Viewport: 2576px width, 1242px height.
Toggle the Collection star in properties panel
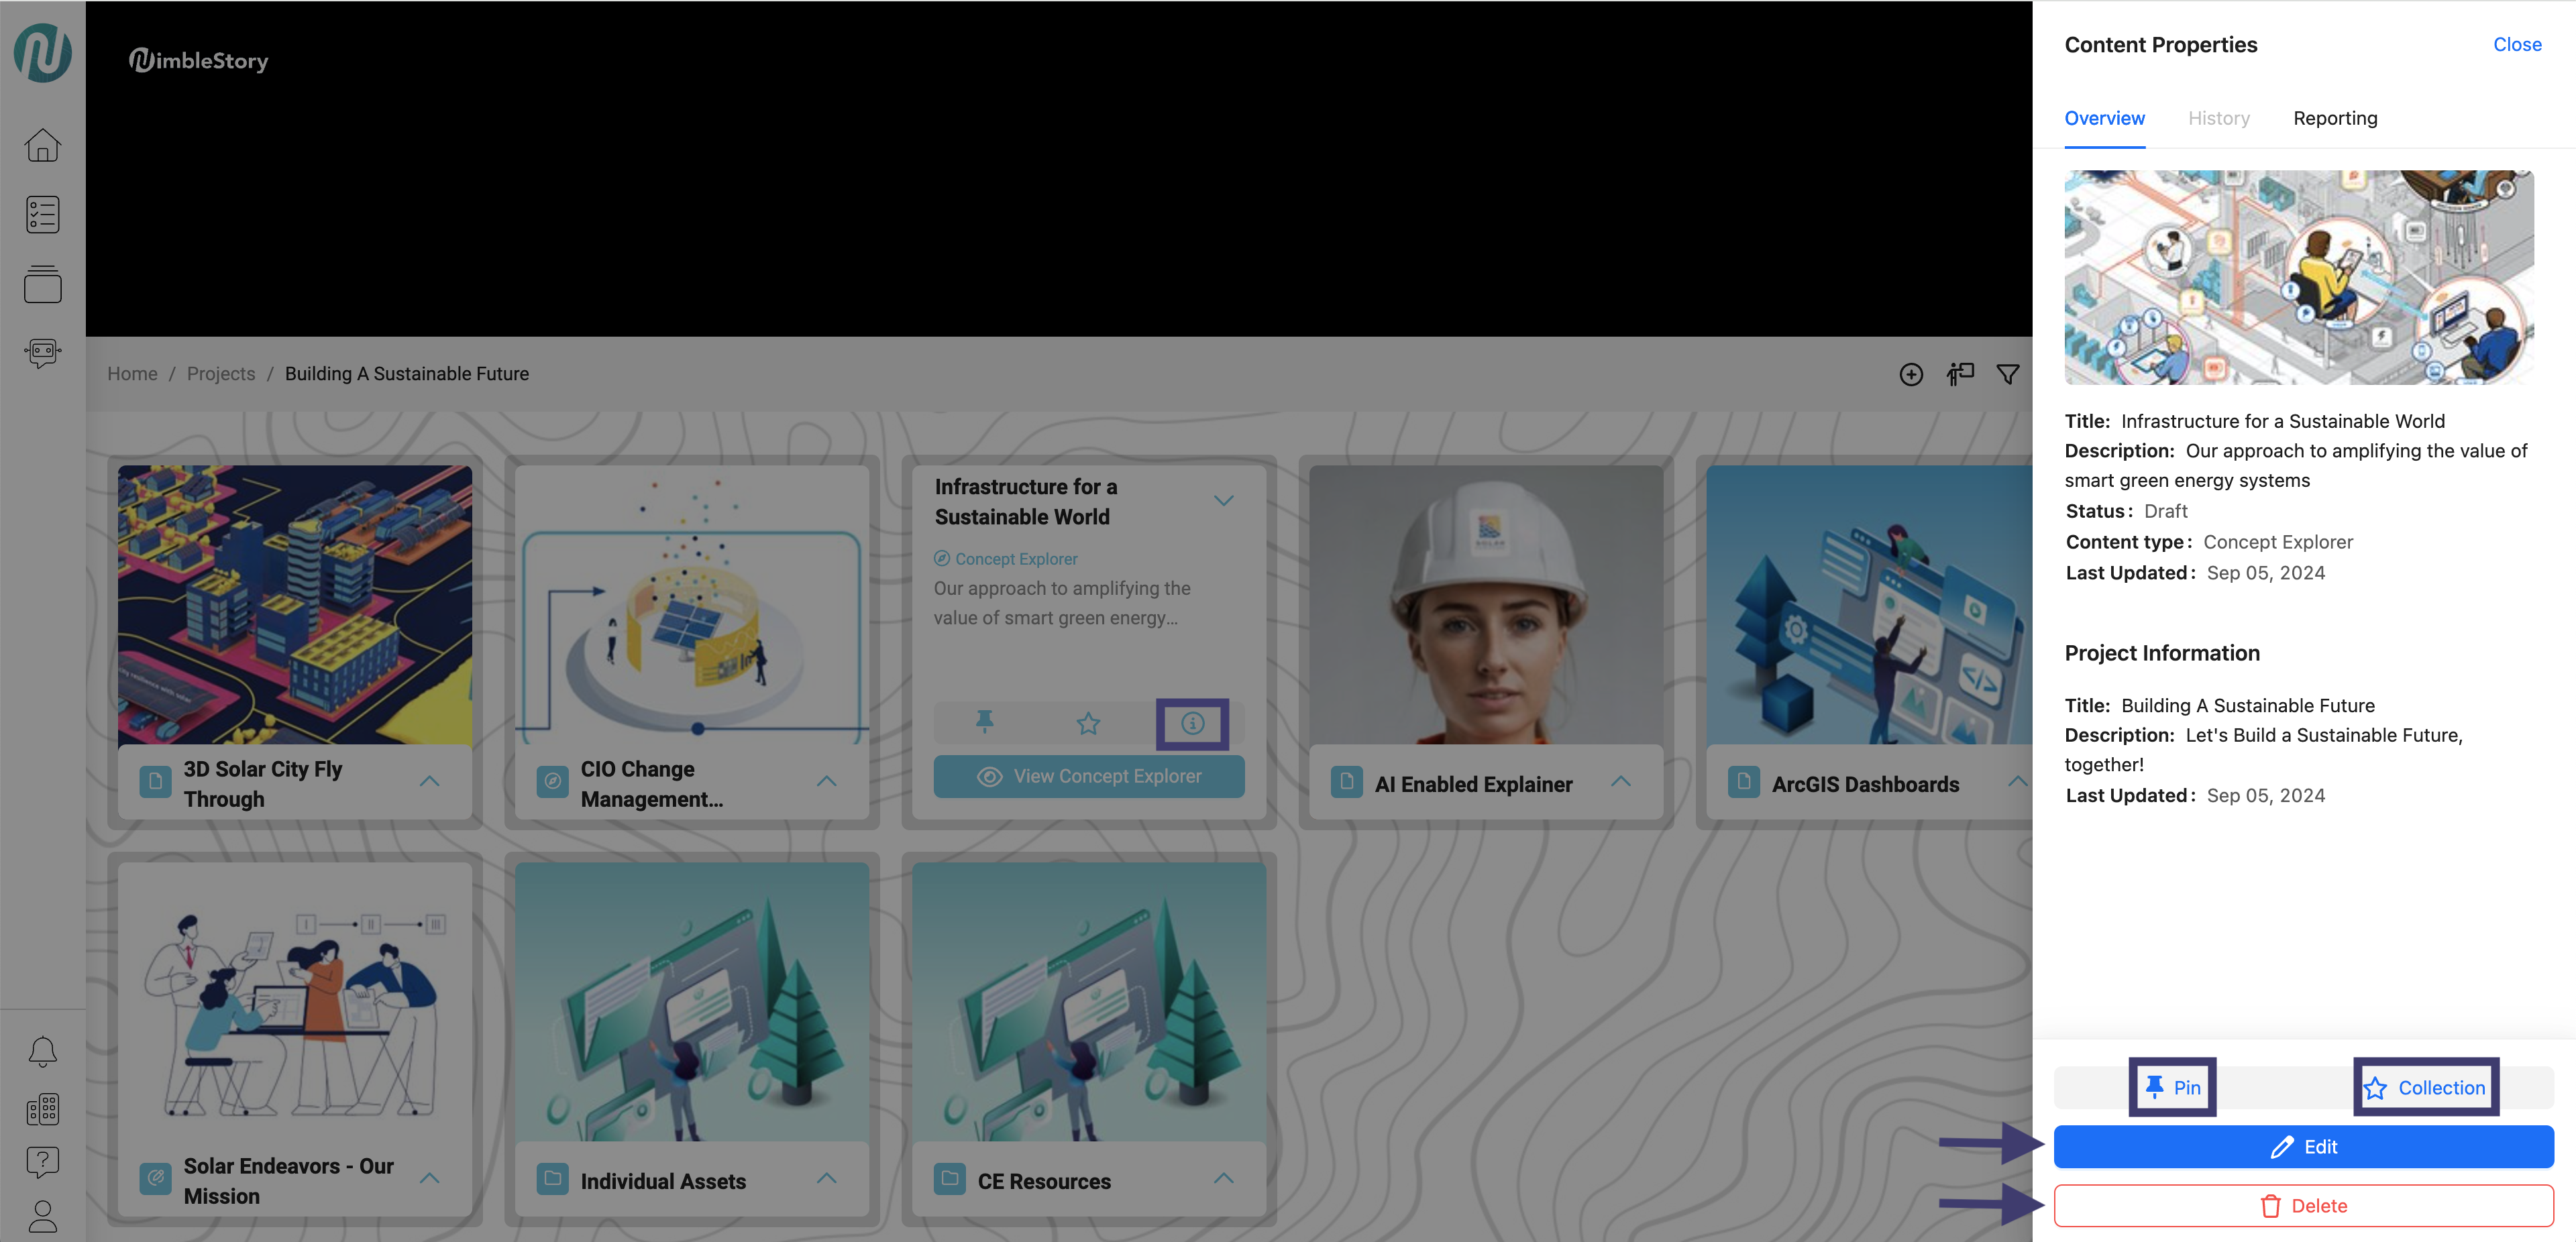(2424, 1088)
